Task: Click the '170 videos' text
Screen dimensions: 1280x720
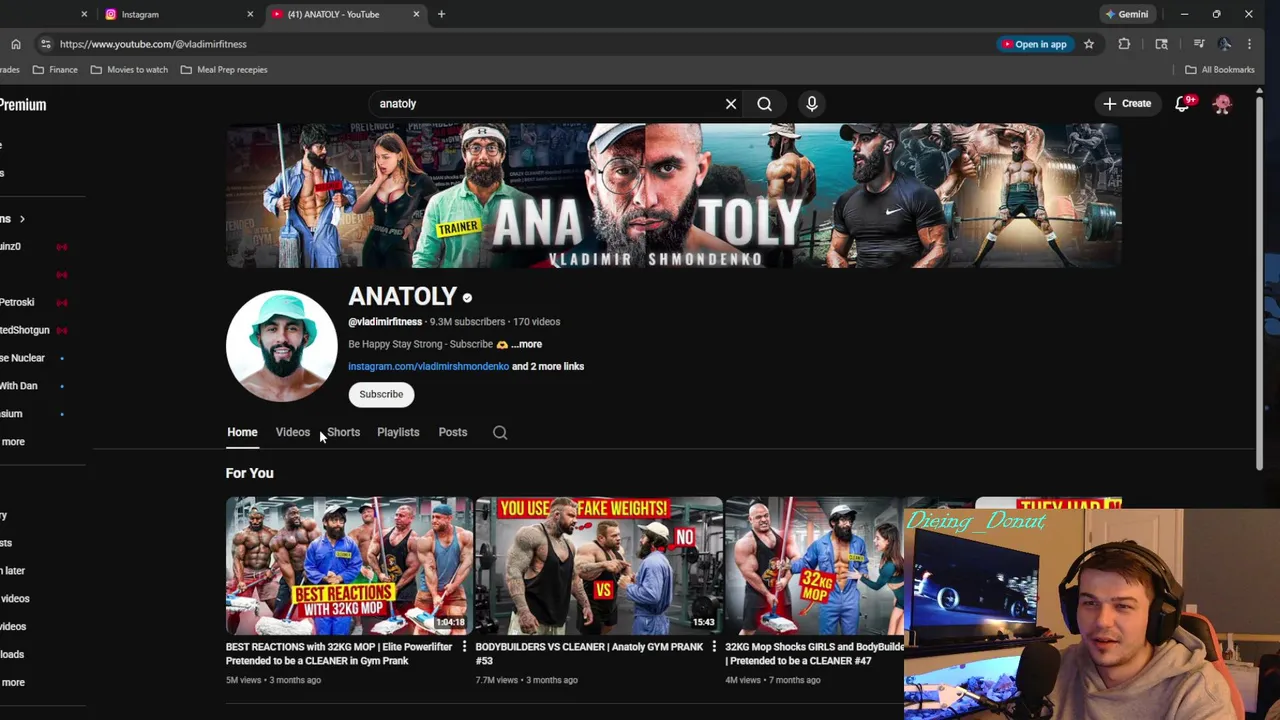Action: (x=536, y=322)
